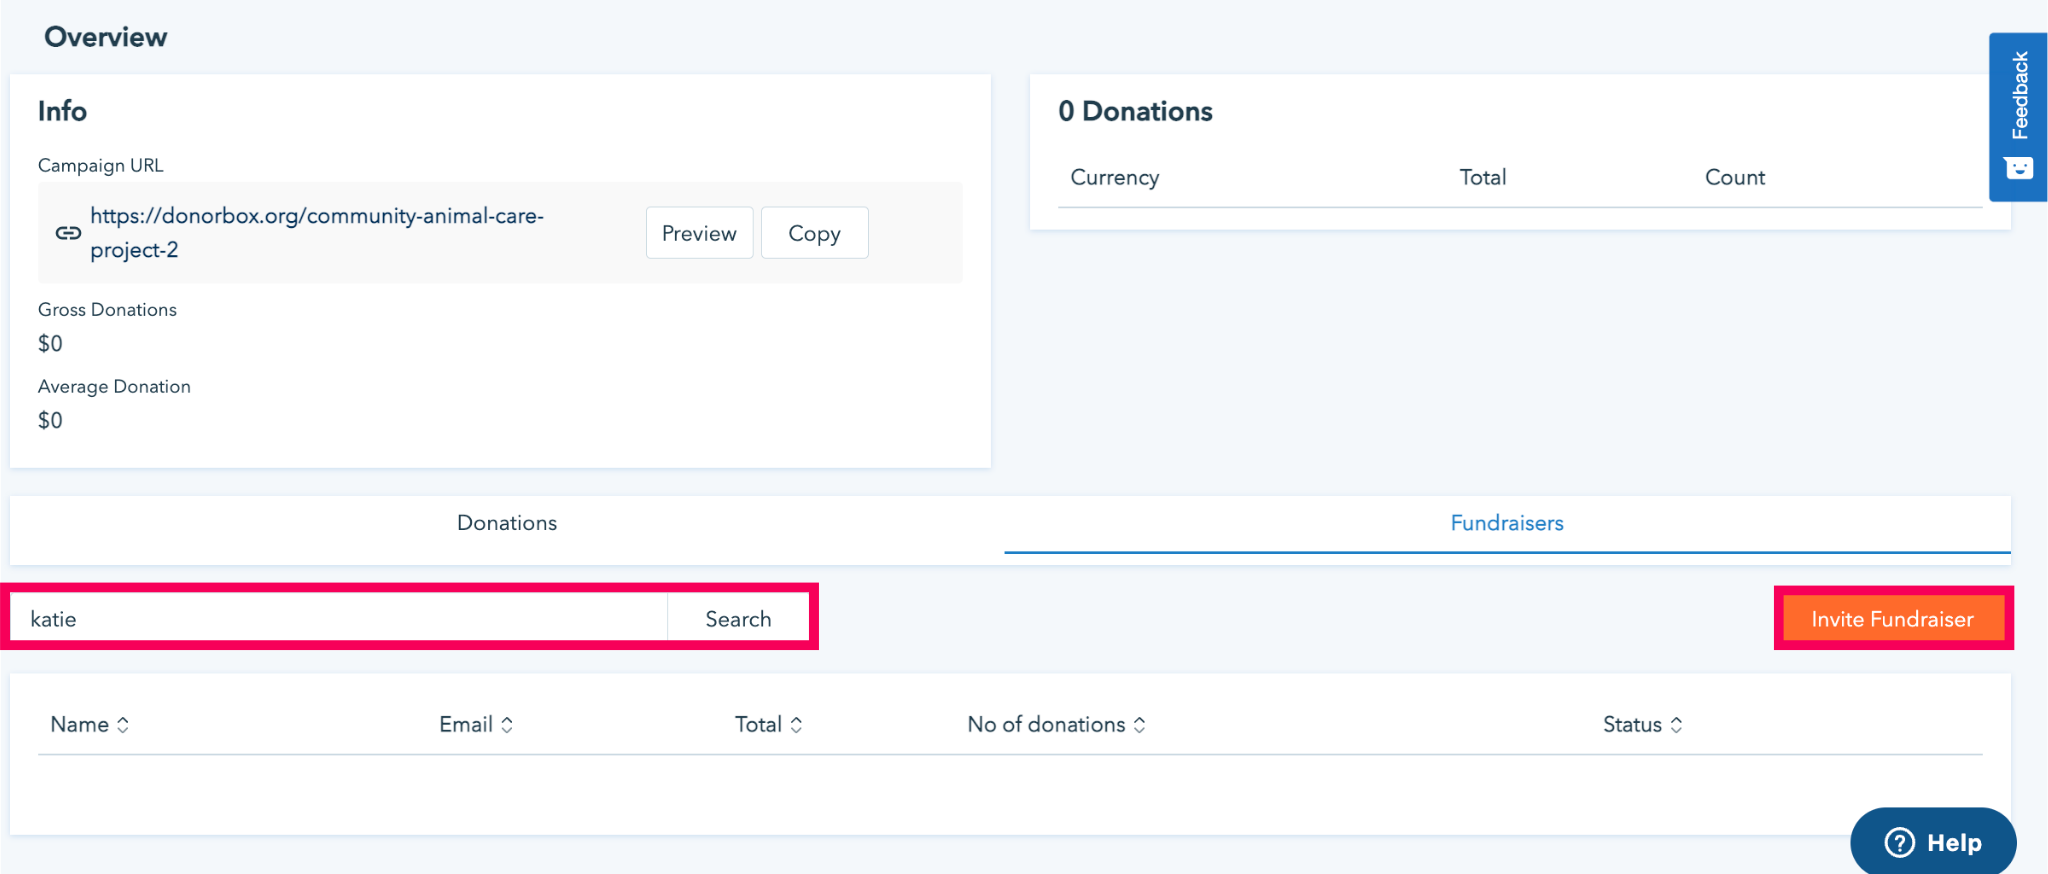
Task: Click the Currency column header
Action: [x=1115, y=177]
